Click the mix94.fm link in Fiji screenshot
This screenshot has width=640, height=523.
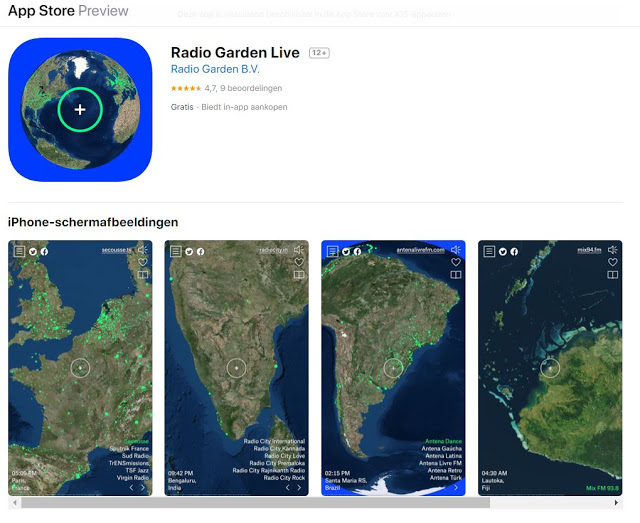[x=589, y=250]
